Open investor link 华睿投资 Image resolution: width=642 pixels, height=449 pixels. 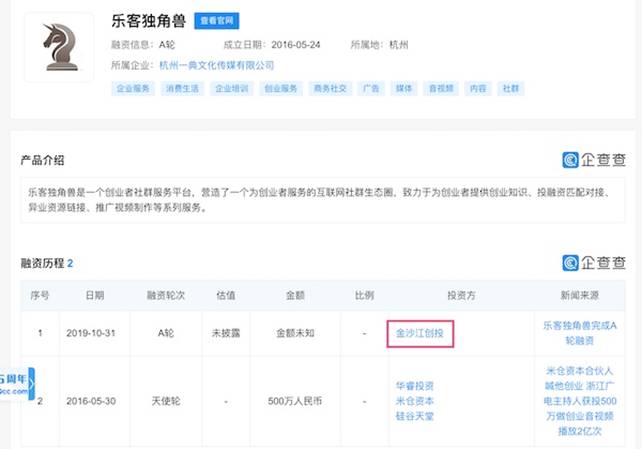point(415,386)
